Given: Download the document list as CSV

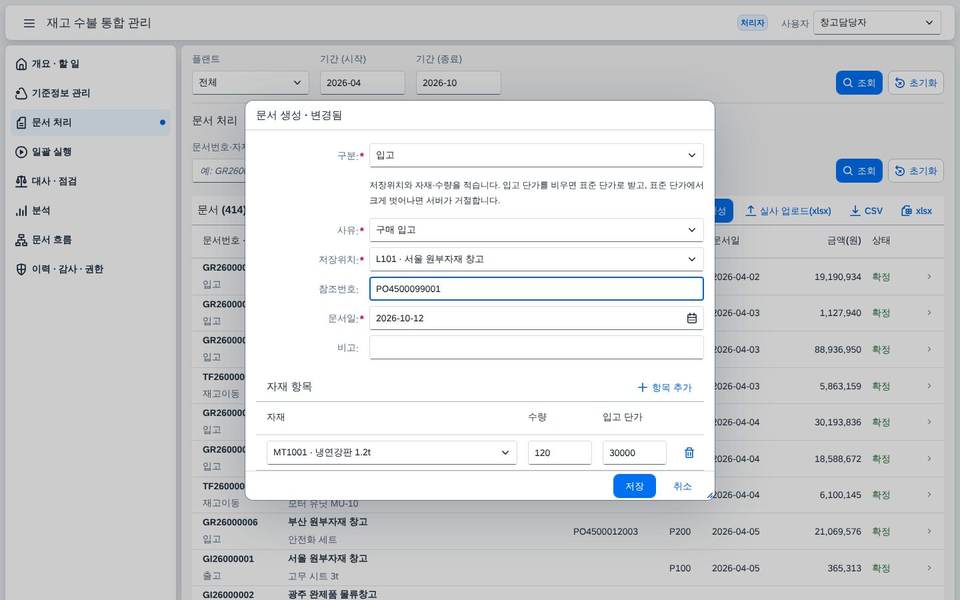Looking at the screenshot, I should [866, 211].
